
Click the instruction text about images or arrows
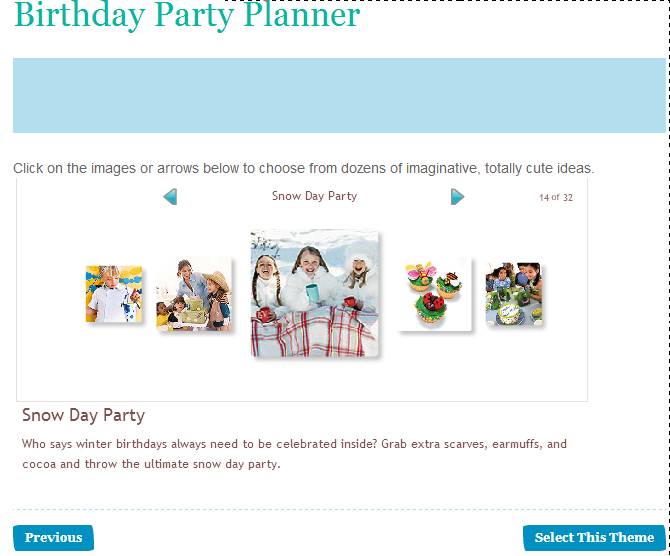303,168
